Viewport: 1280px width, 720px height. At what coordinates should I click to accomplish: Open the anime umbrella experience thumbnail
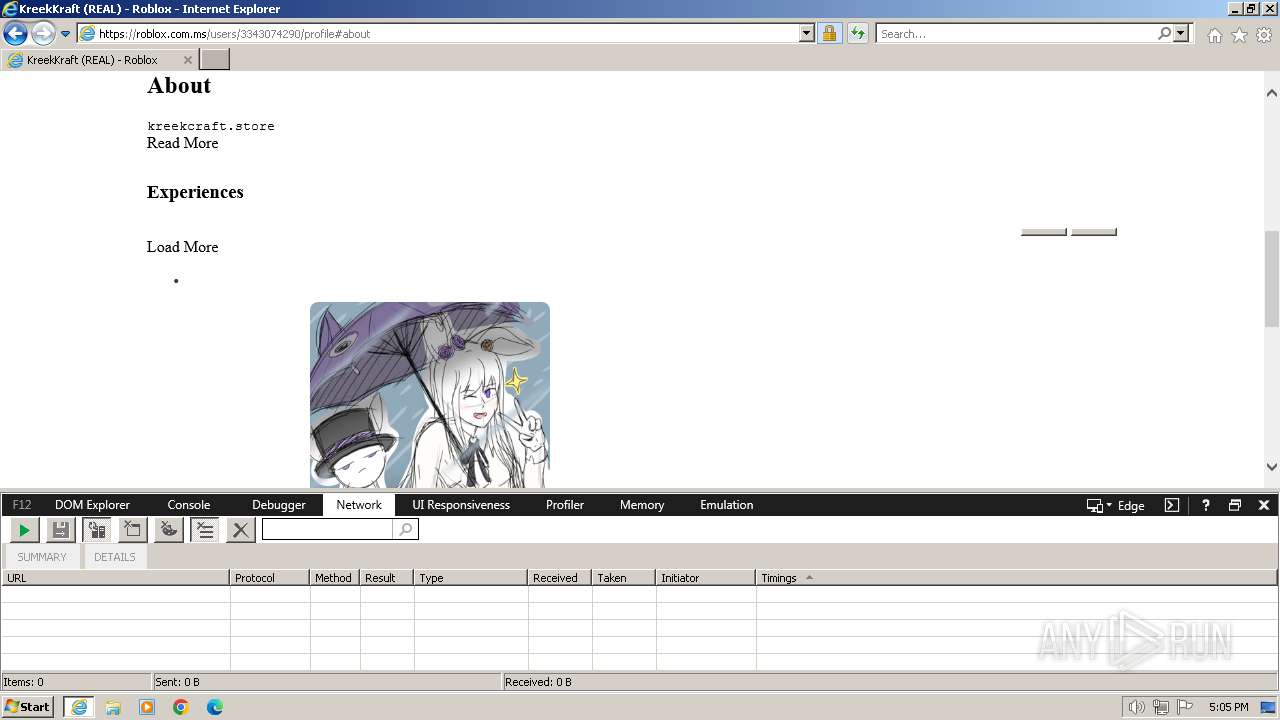(x=430, y=395)
